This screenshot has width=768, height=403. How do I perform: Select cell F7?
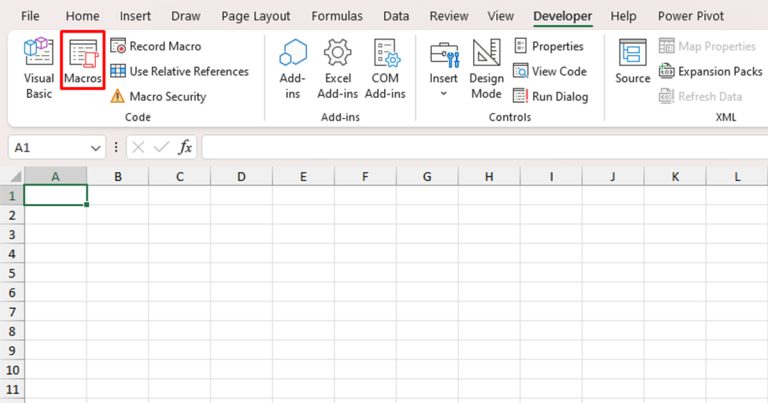365,311
